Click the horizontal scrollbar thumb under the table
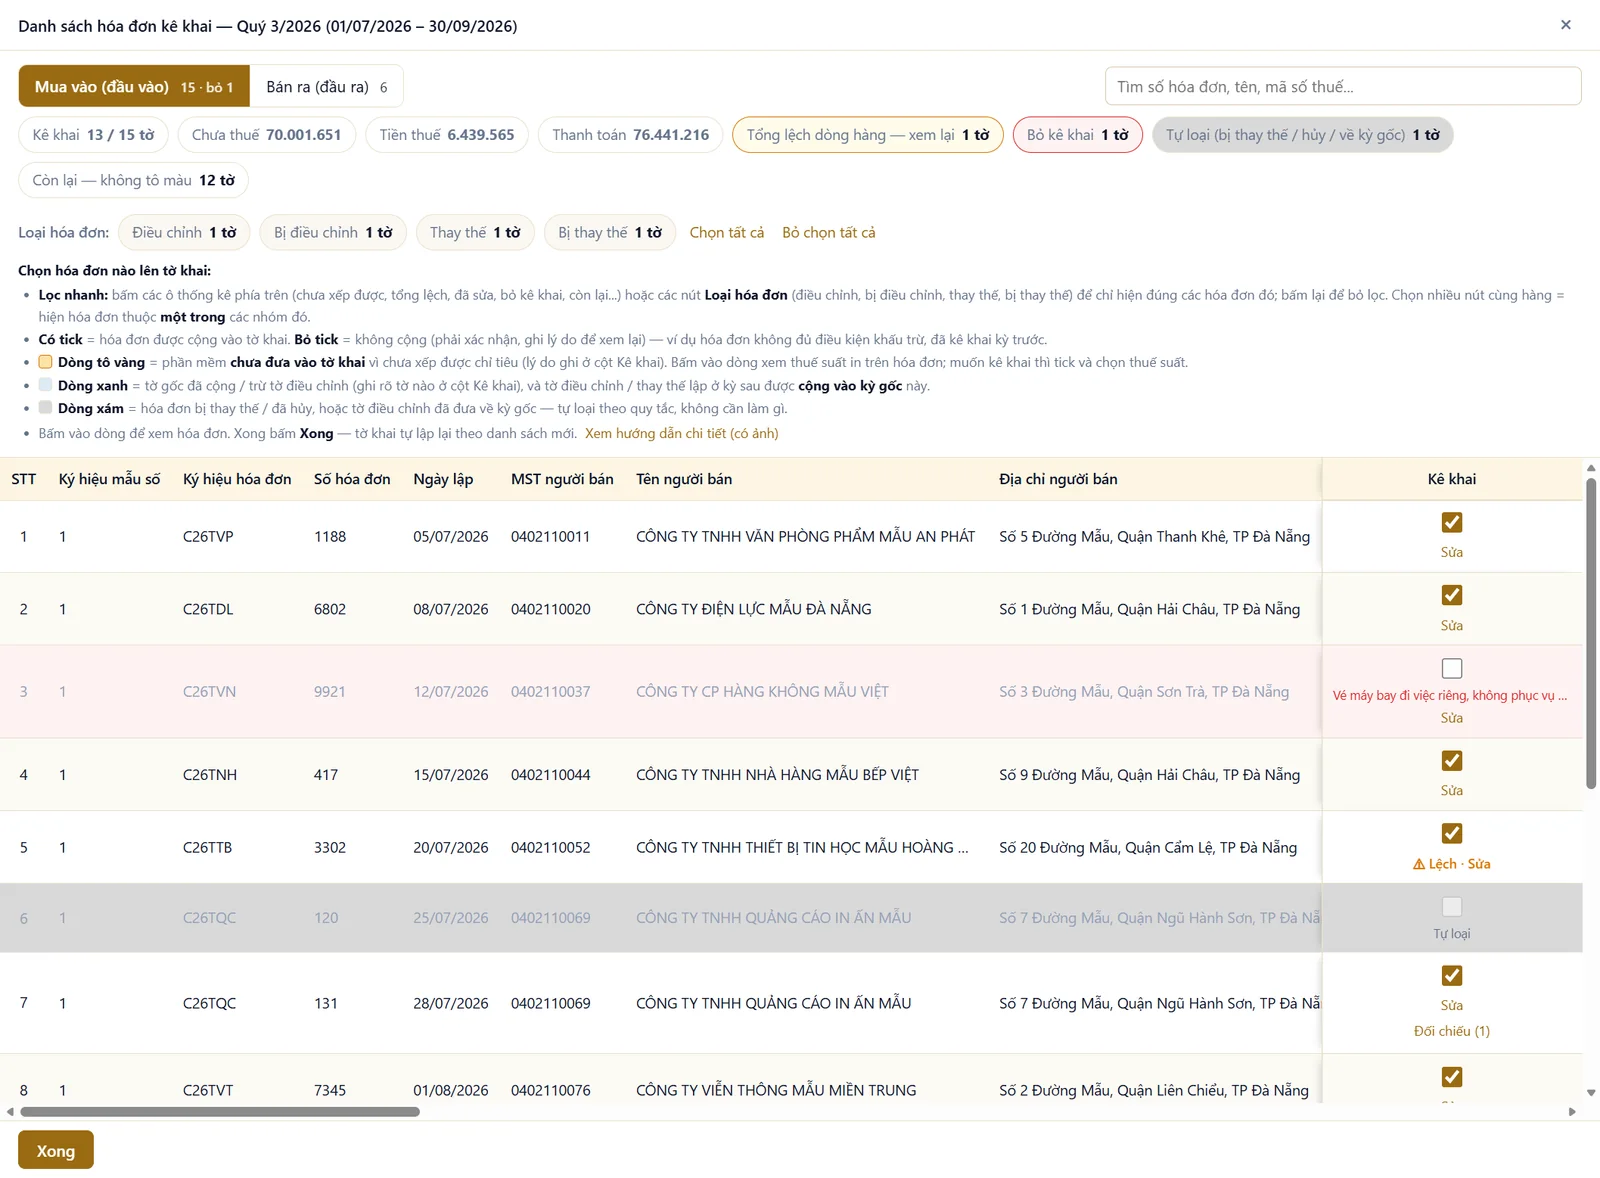 (220, 1111)
